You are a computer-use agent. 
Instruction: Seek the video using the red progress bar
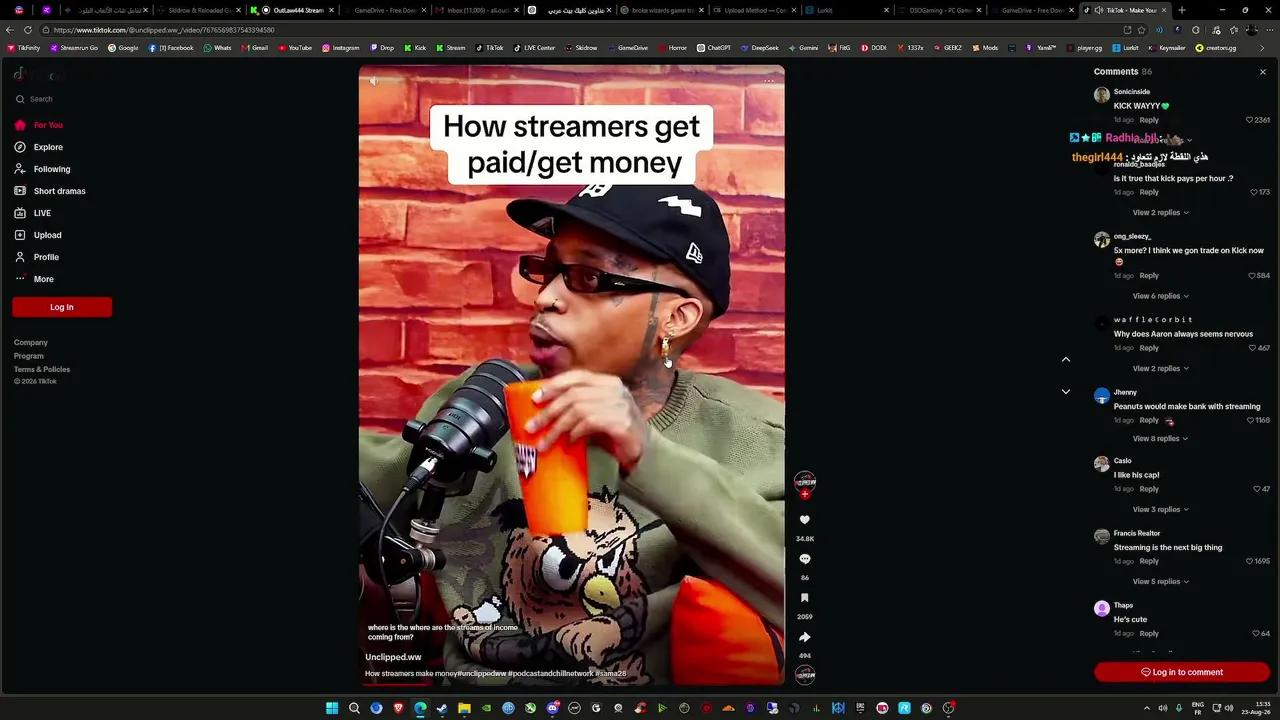(572, 684)
